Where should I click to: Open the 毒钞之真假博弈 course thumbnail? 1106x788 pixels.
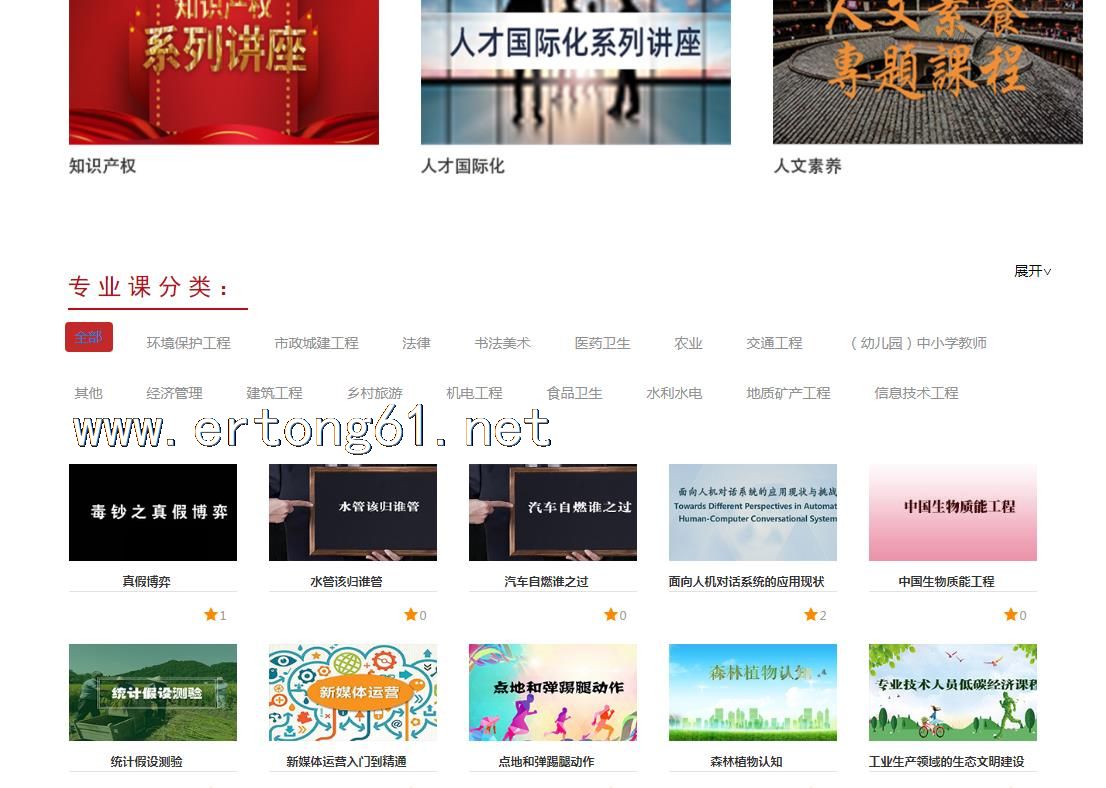pos(153,512)
